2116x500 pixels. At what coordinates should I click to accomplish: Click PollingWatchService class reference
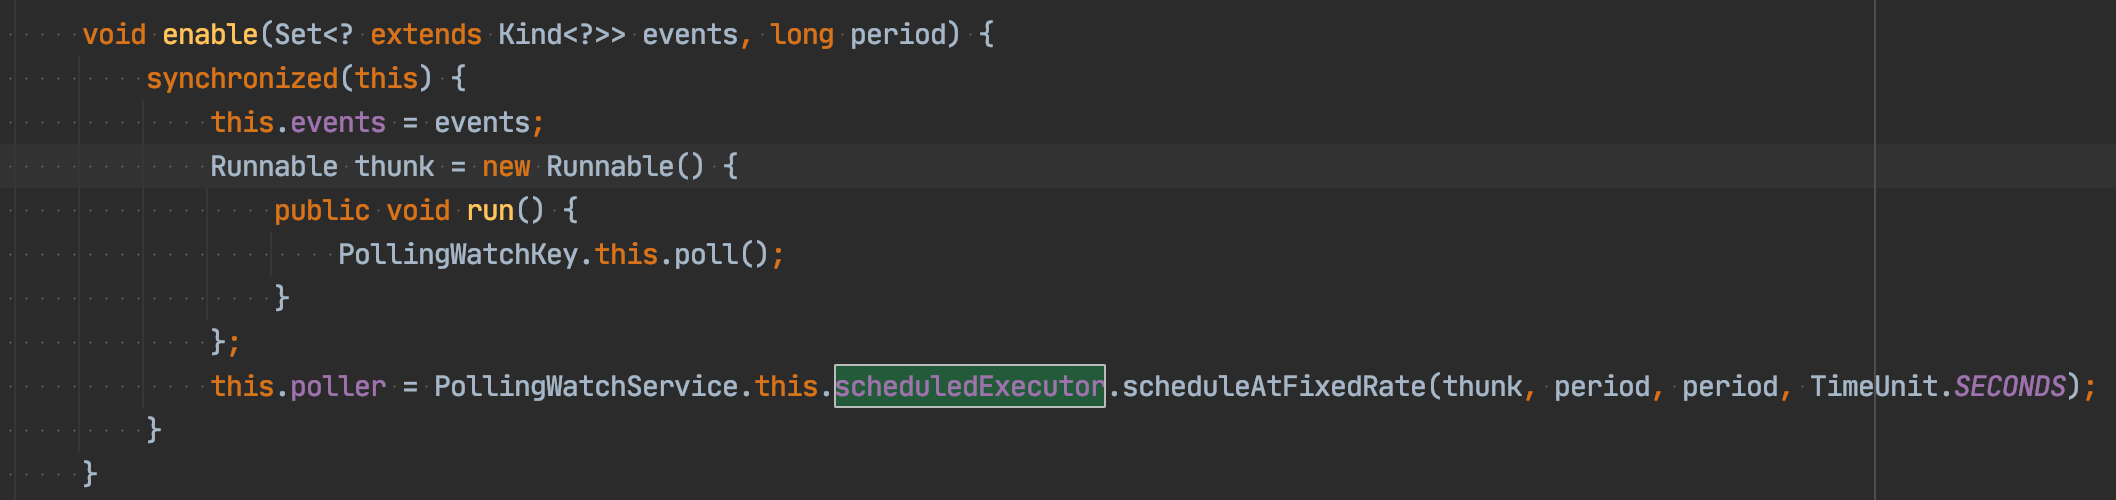pyautogui.click(x=586, y=386)
